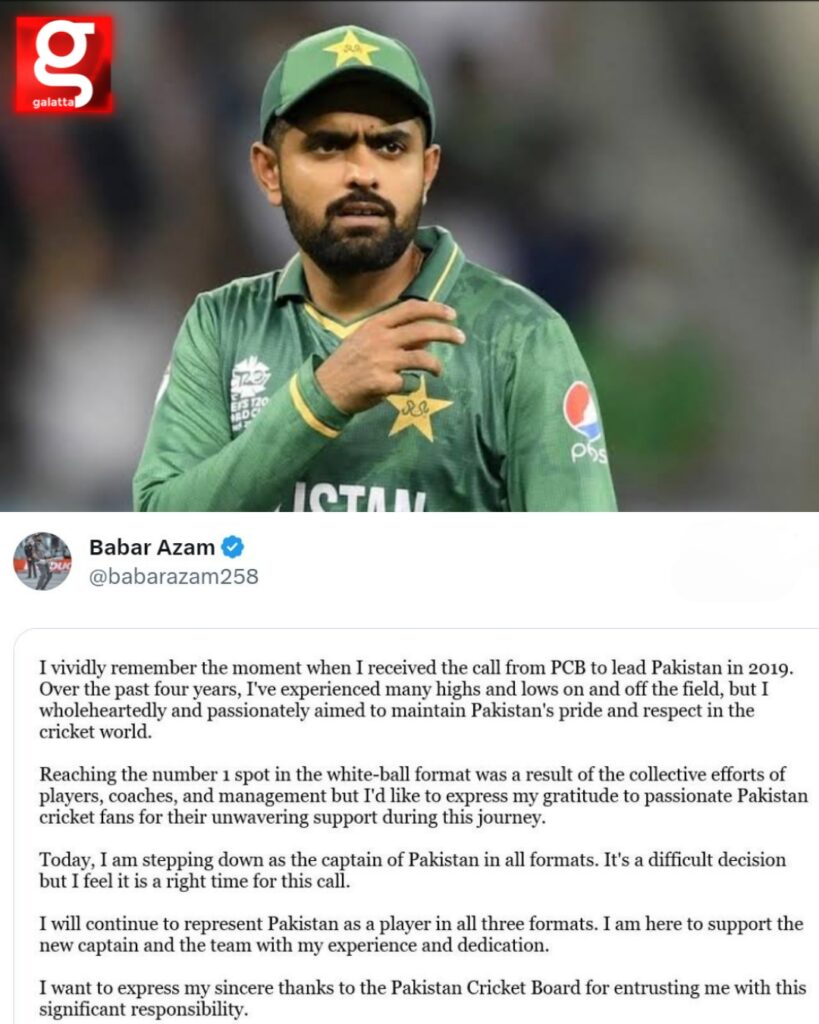Select the paragraph starting 'I want to express'

[x=423, y=998]
